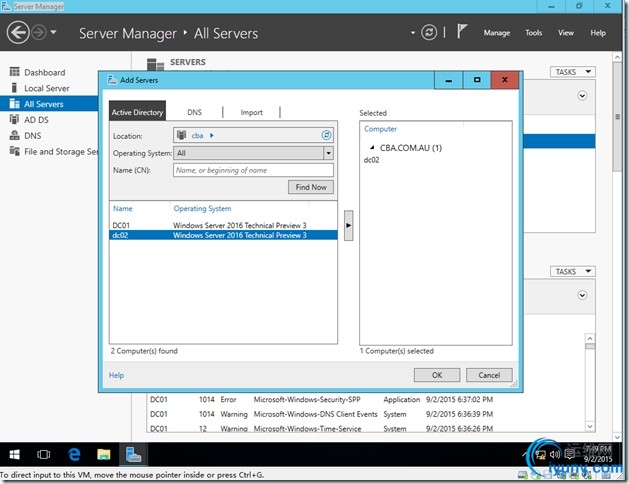This screenshot has height=484, width=629.
Task: Collapse the CBA.COM.AU (1) group
Action: pyautogui.click(x=372, y=148)
